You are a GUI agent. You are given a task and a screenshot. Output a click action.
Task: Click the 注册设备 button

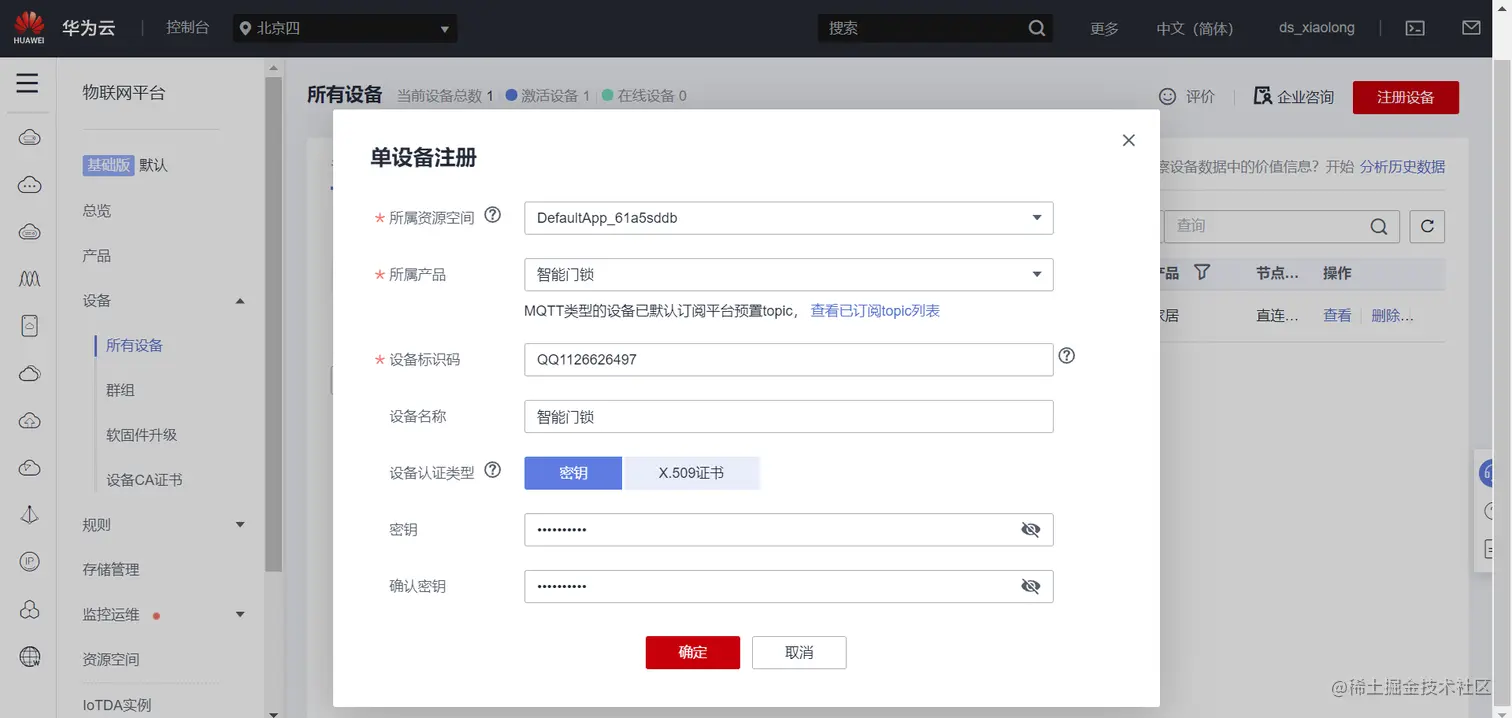coord(1405,97)
